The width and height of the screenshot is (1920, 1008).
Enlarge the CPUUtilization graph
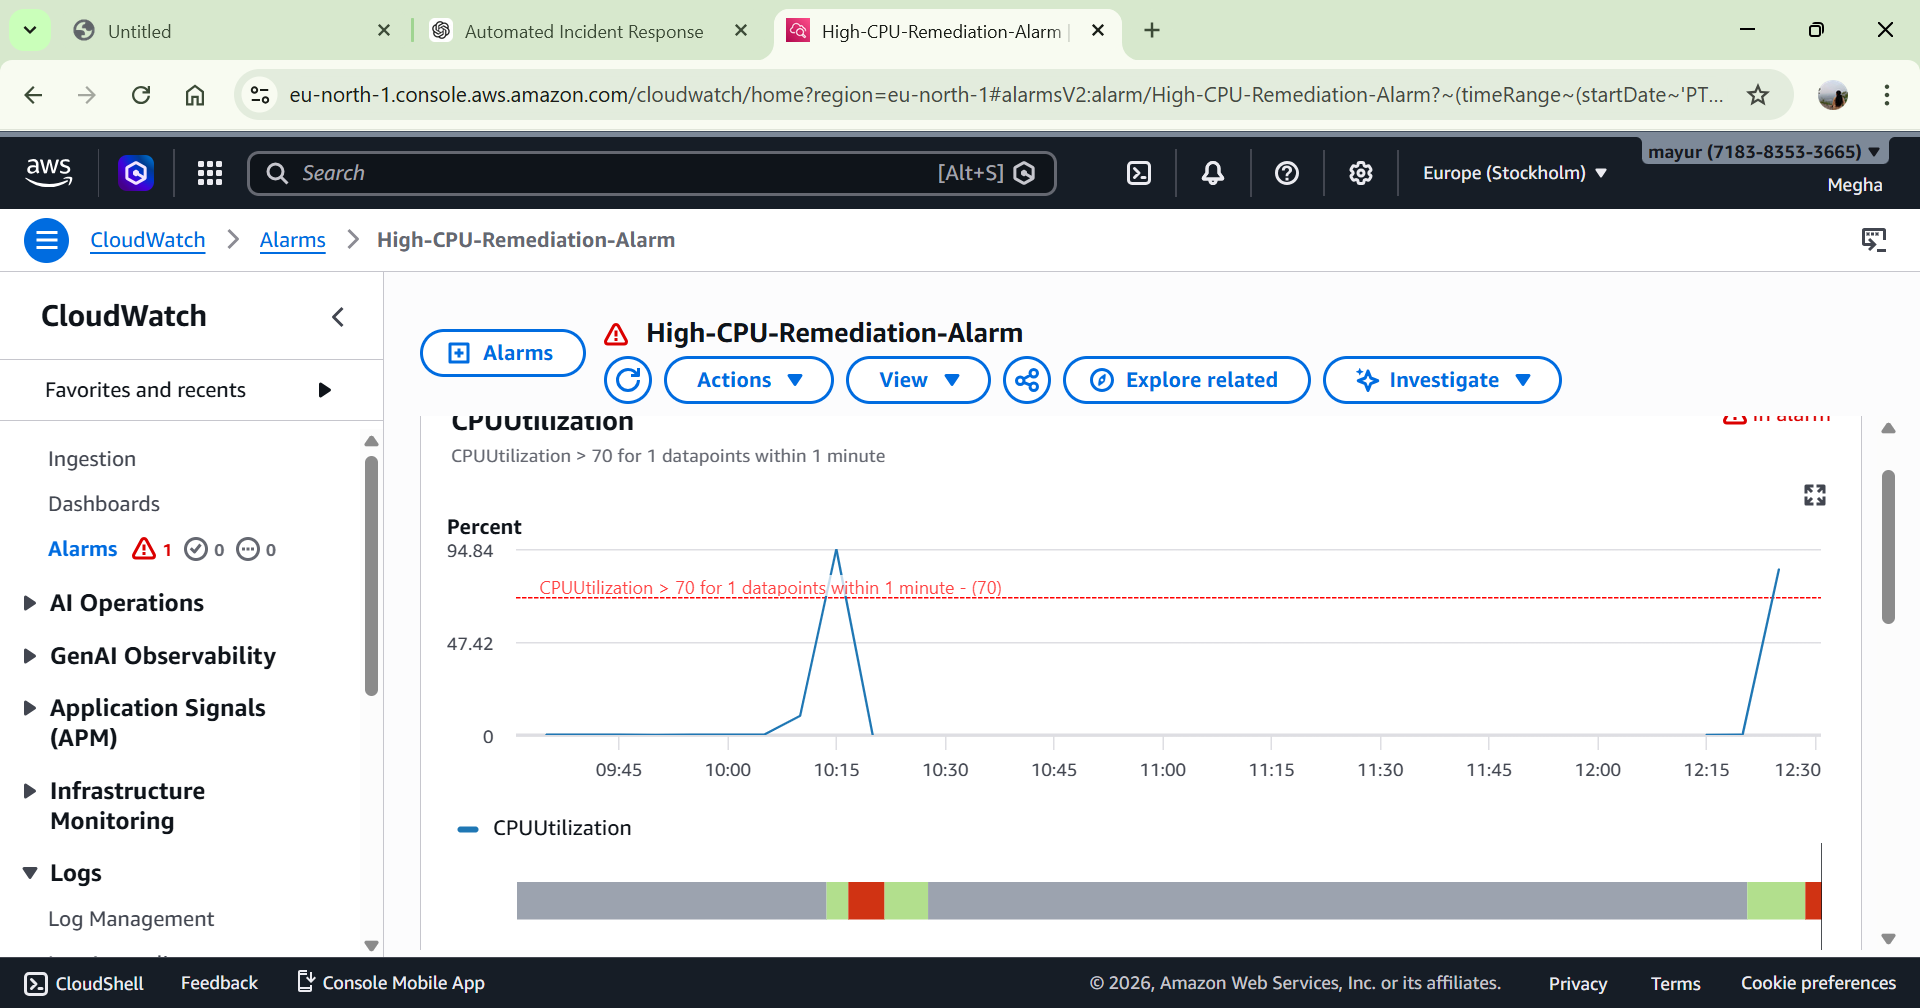tap(1815, 495)
